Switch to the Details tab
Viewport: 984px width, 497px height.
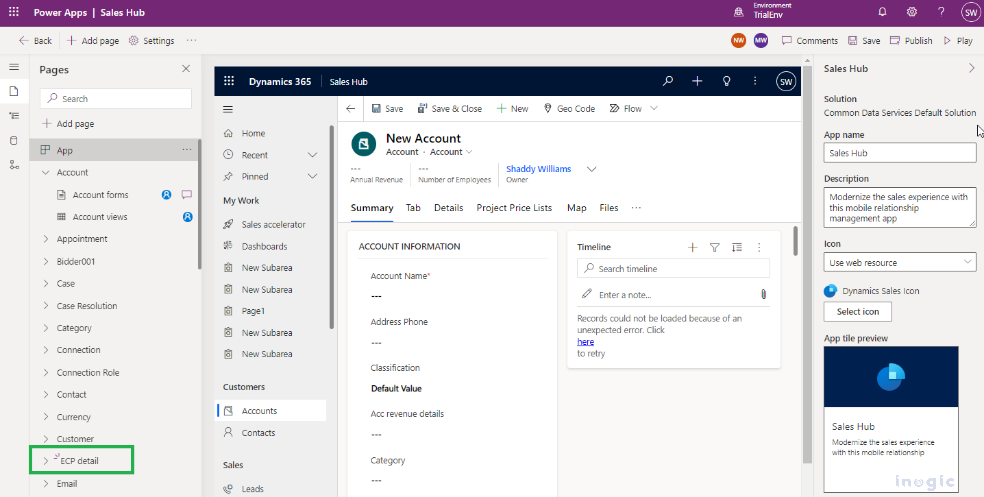[x=448, y=208]
